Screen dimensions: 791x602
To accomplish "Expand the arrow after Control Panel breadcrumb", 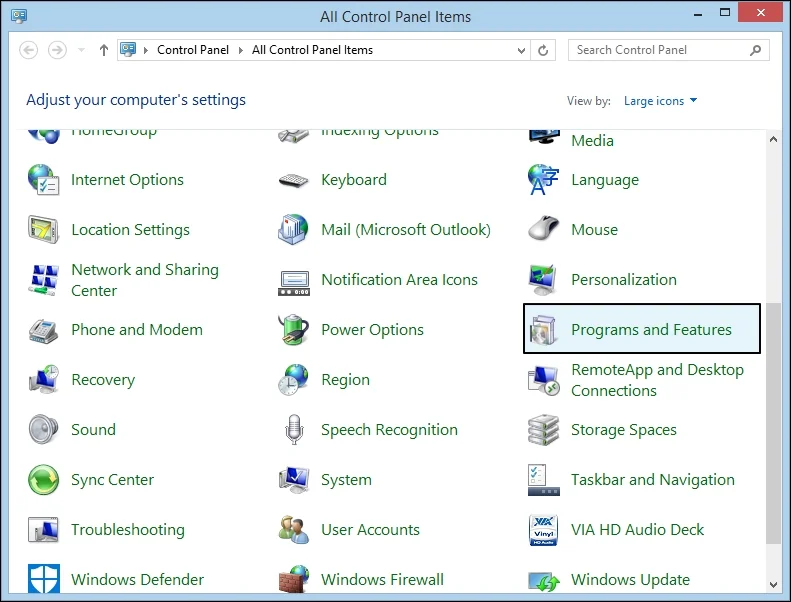I will [241, 50].
